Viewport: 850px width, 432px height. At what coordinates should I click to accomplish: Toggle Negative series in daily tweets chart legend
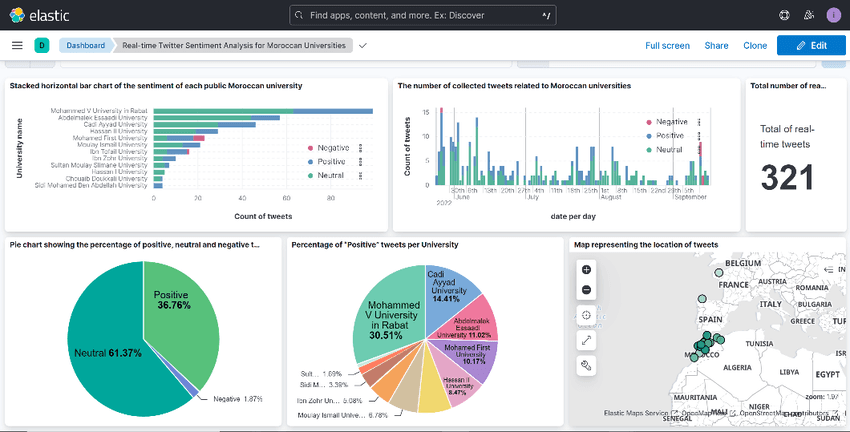[672, 122]
